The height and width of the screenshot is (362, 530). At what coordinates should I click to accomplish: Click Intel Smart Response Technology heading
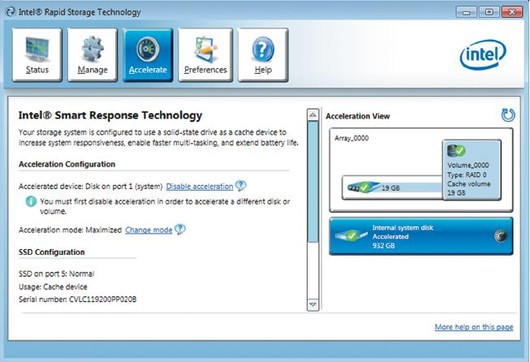point(110,115)
